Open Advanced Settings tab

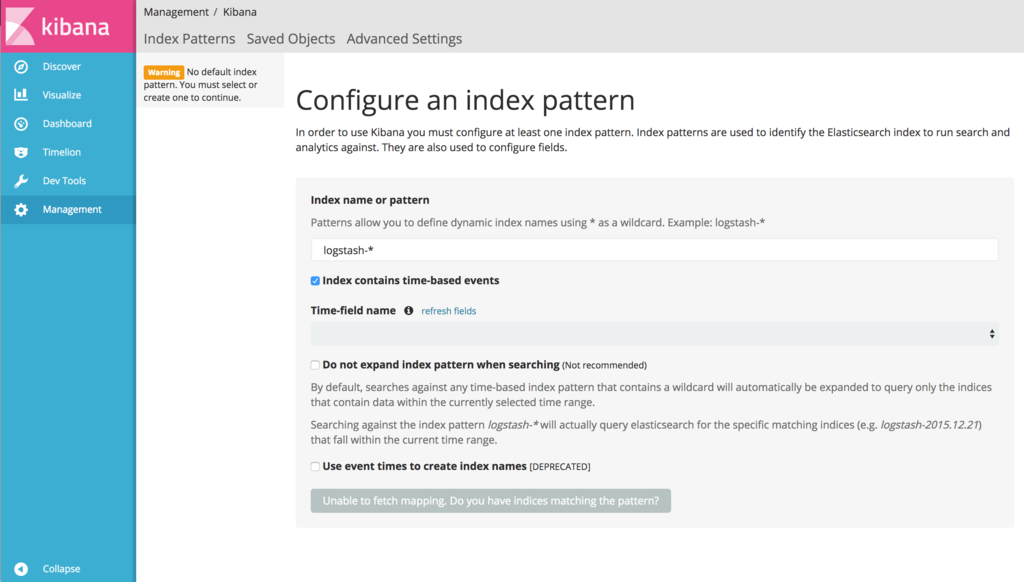404,39
